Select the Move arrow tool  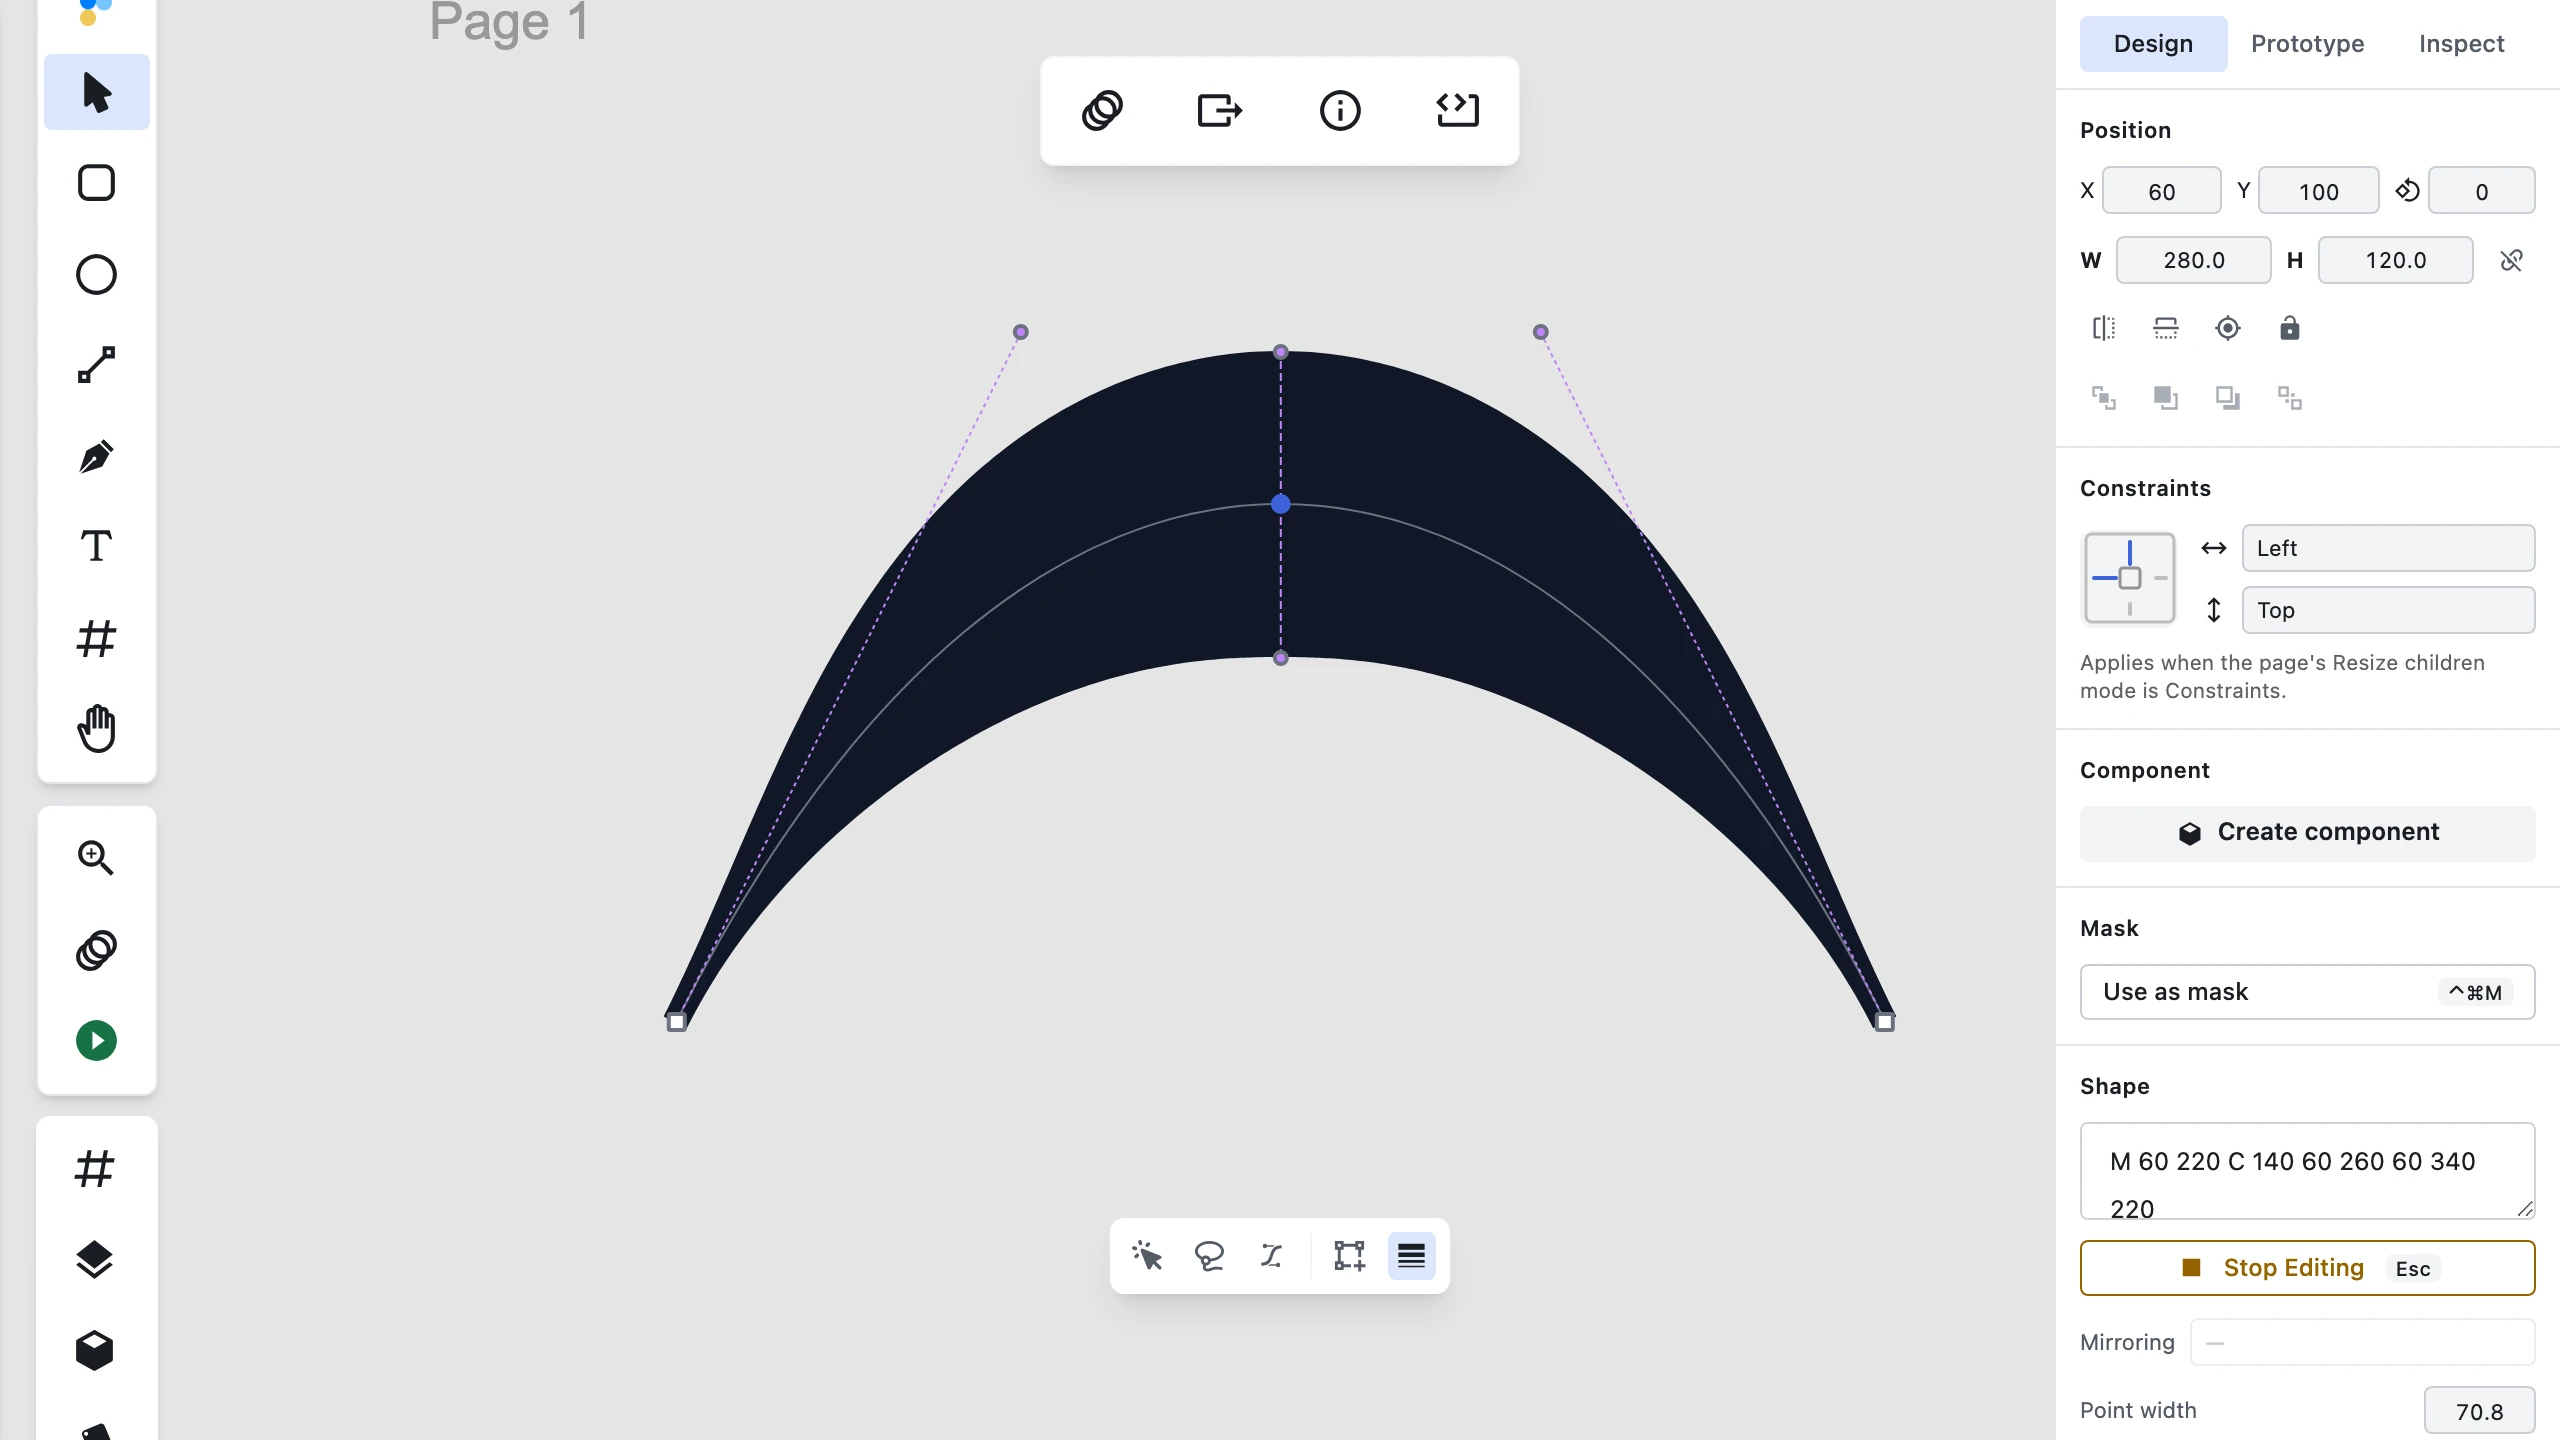click(x=97, y=92)
